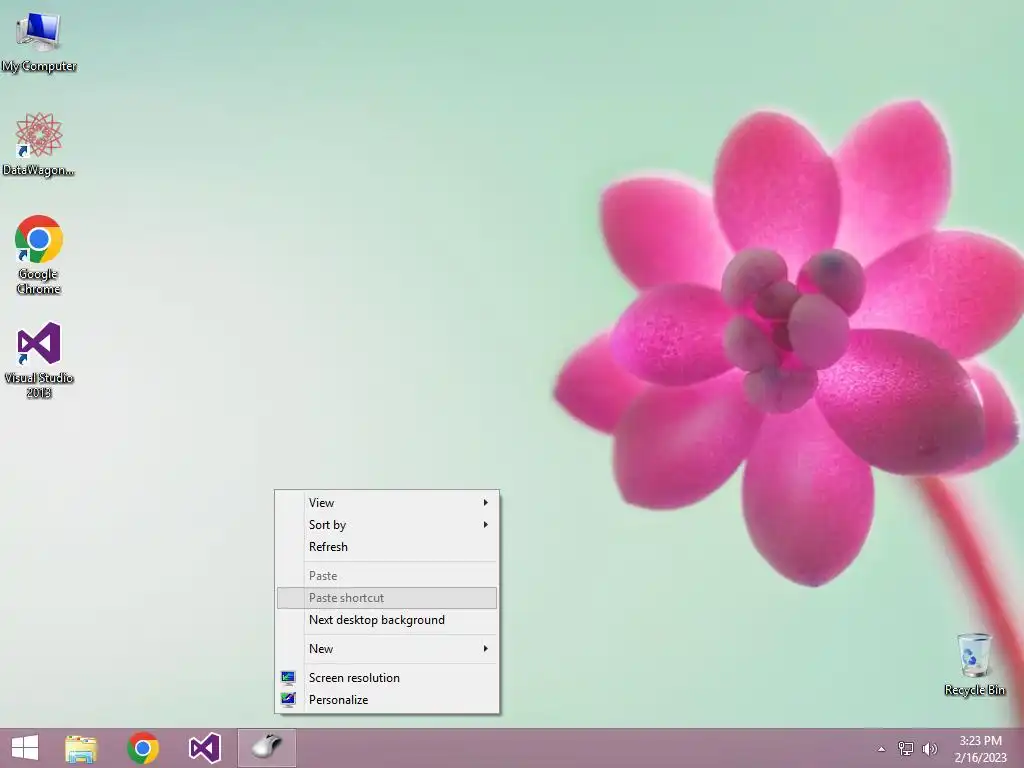This screenshot has height=768, width=1024.
Task: Click the mouse app taskbar icon
Action: [266, 748]
